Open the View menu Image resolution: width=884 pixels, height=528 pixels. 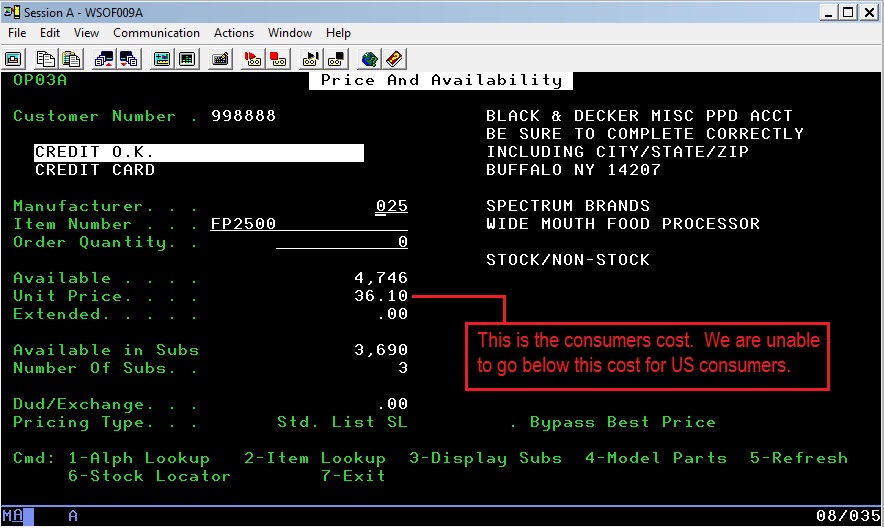tap(87, 33)
